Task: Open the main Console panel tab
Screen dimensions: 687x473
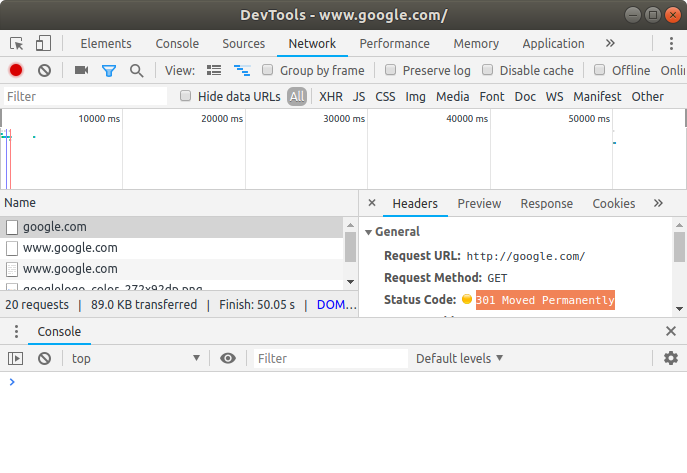Action: (177, 44)
